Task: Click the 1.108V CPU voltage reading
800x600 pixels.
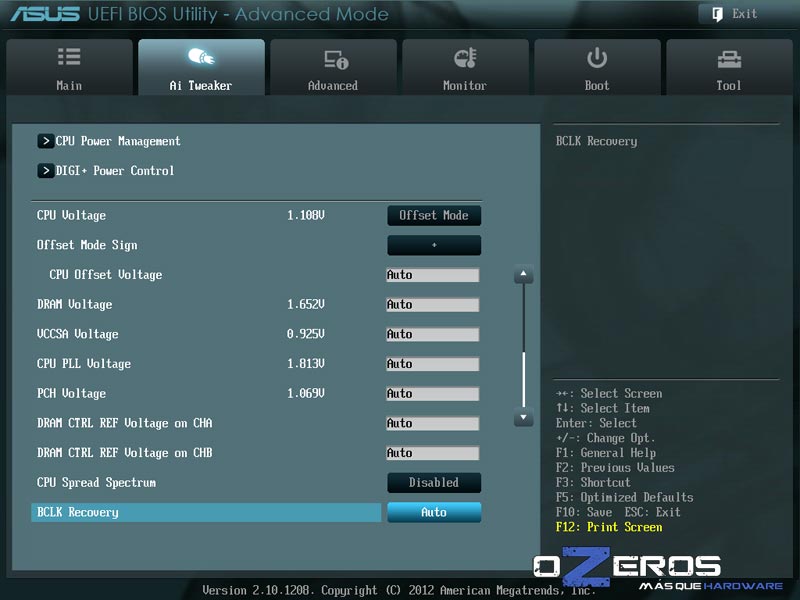Action: (306, 215)
